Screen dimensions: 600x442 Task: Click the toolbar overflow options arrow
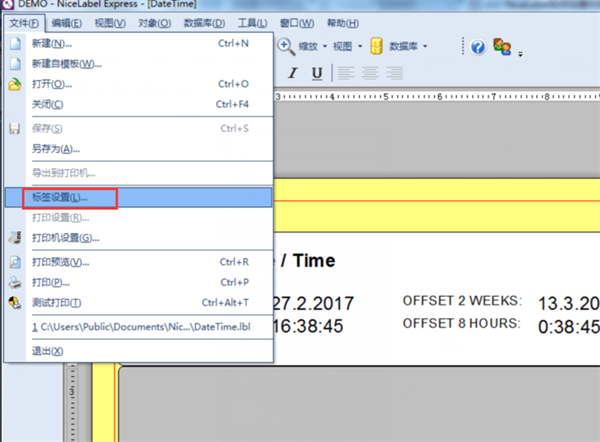click(x=520, y=54)
